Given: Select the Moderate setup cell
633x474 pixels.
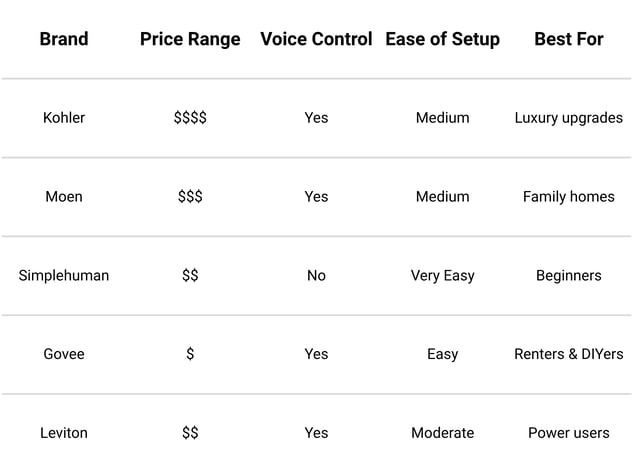Looking at the screenshot, I should [442, 433].
